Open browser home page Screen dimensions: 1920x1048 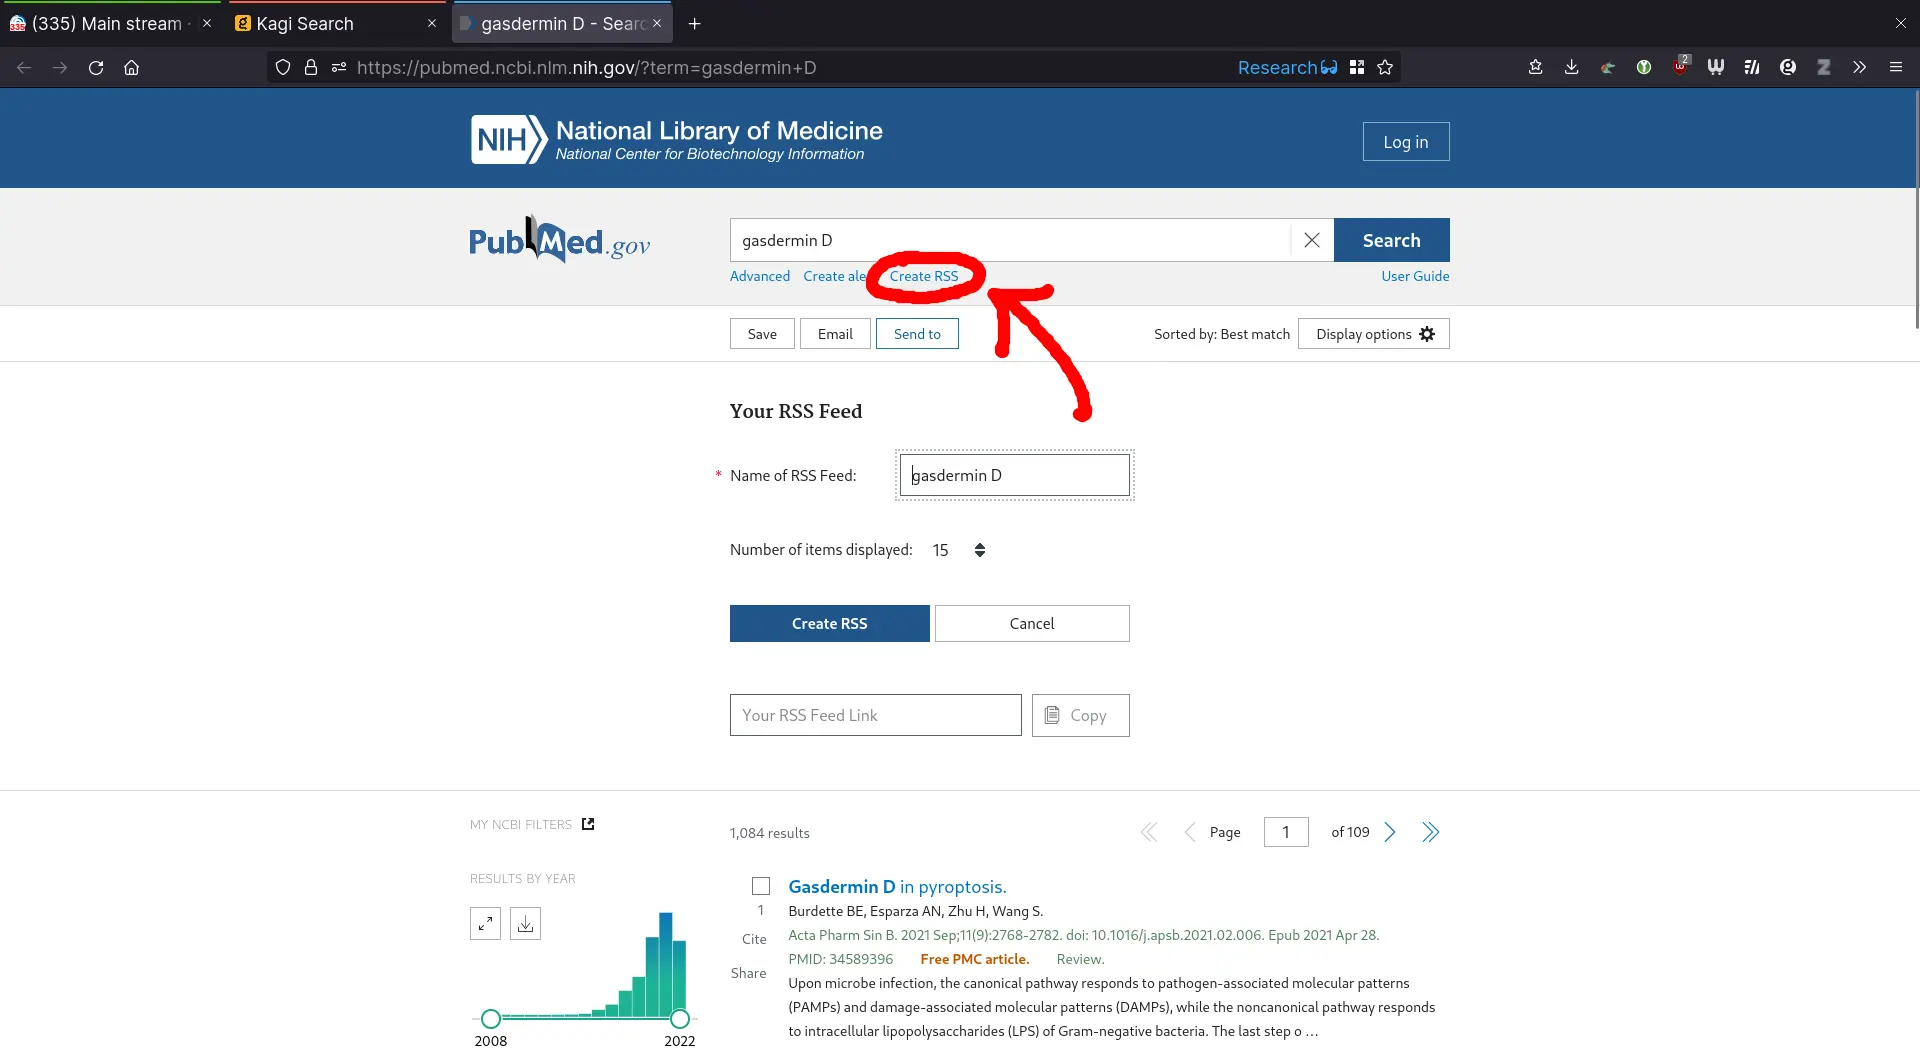click(x=131, y=67)
